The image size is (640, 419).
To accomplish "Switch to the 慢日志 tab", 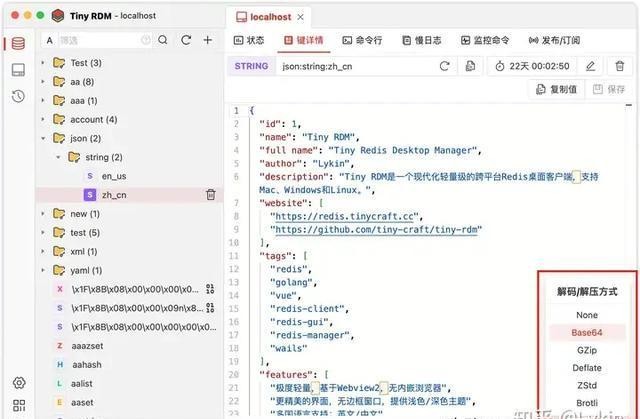I will [422, 40].
